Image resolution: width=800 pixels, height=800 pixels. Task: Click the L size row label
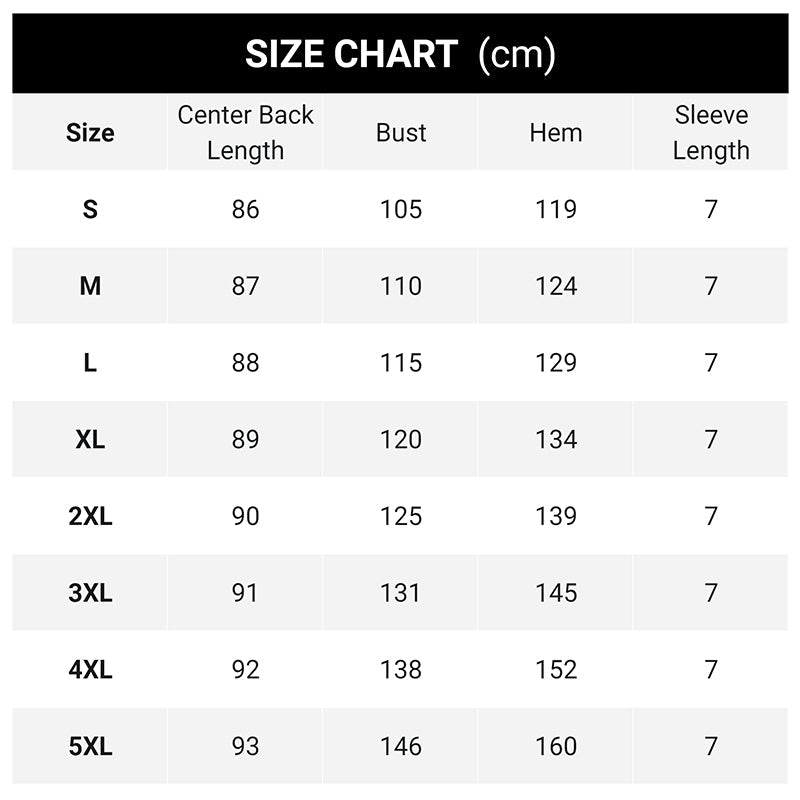[x=90, y=363]
